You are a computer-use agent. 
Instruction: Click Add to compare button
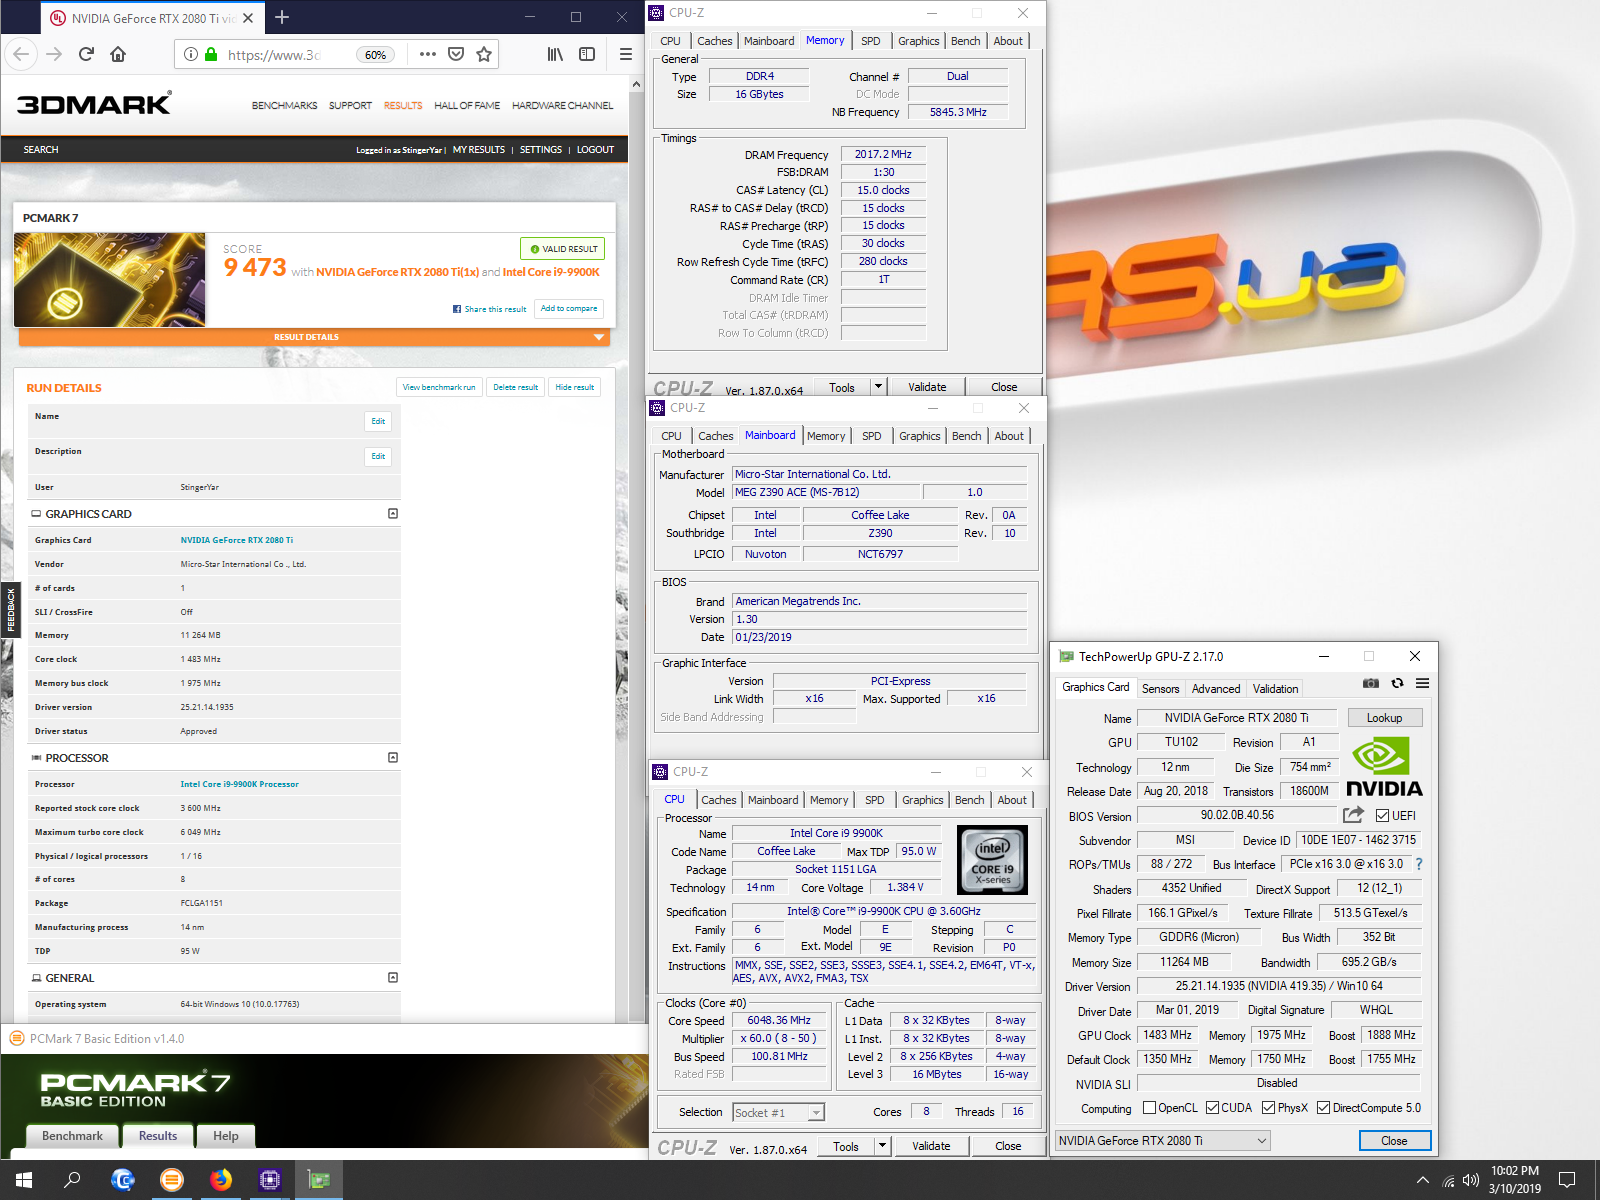click(569, 309)
